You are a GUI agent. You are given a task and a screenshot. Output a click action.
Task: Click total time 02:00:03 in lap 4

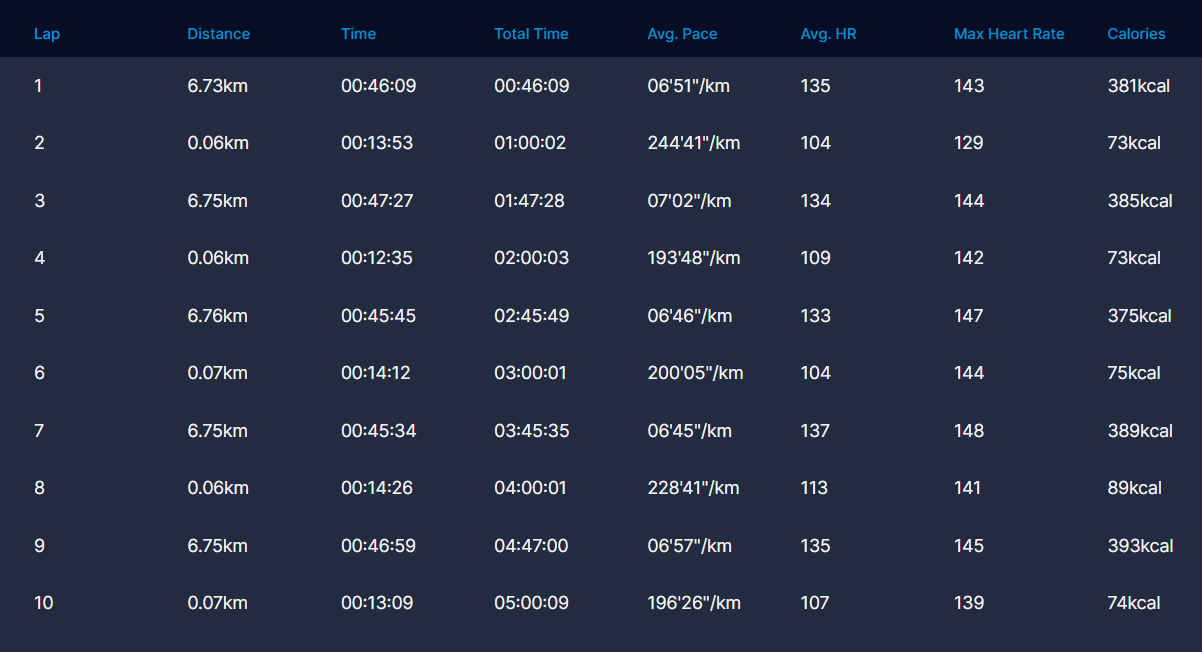(531, 258)
